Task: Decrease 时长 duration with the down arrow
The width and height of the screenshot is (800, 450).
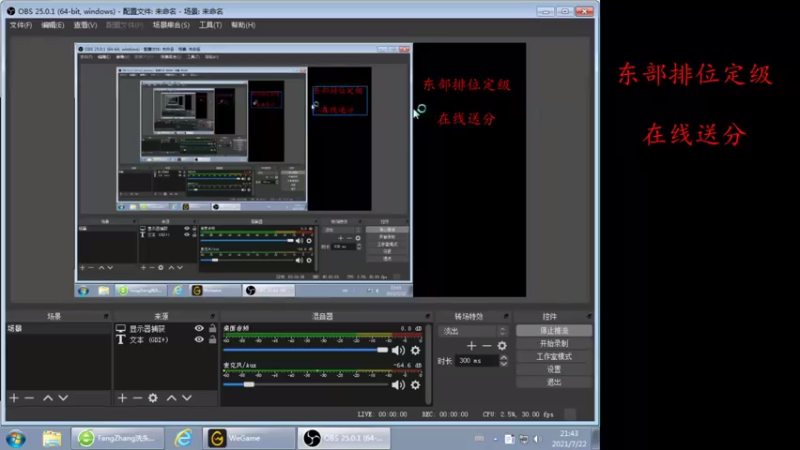Action: (x=504, y=364)
